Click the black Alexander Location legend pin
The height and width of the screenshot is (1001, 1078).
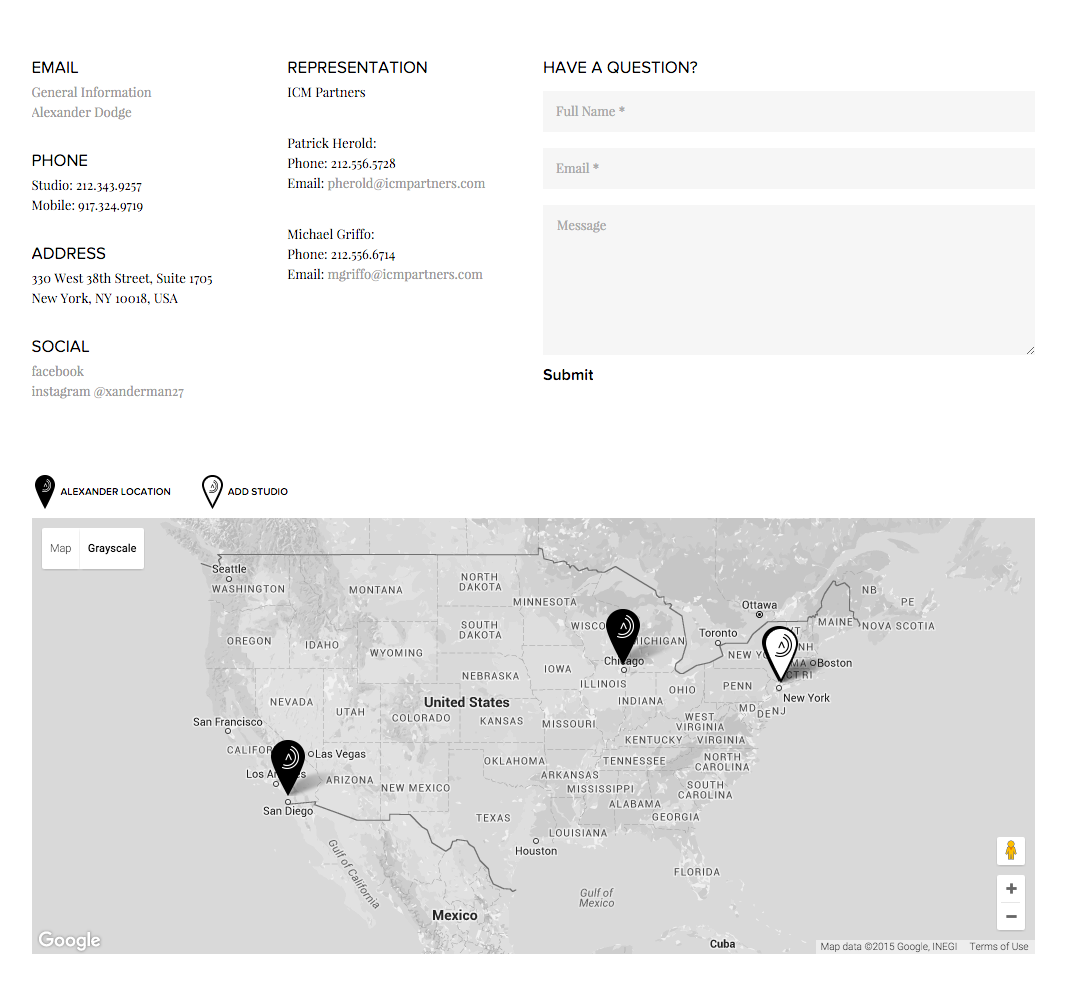pos(45,491)
